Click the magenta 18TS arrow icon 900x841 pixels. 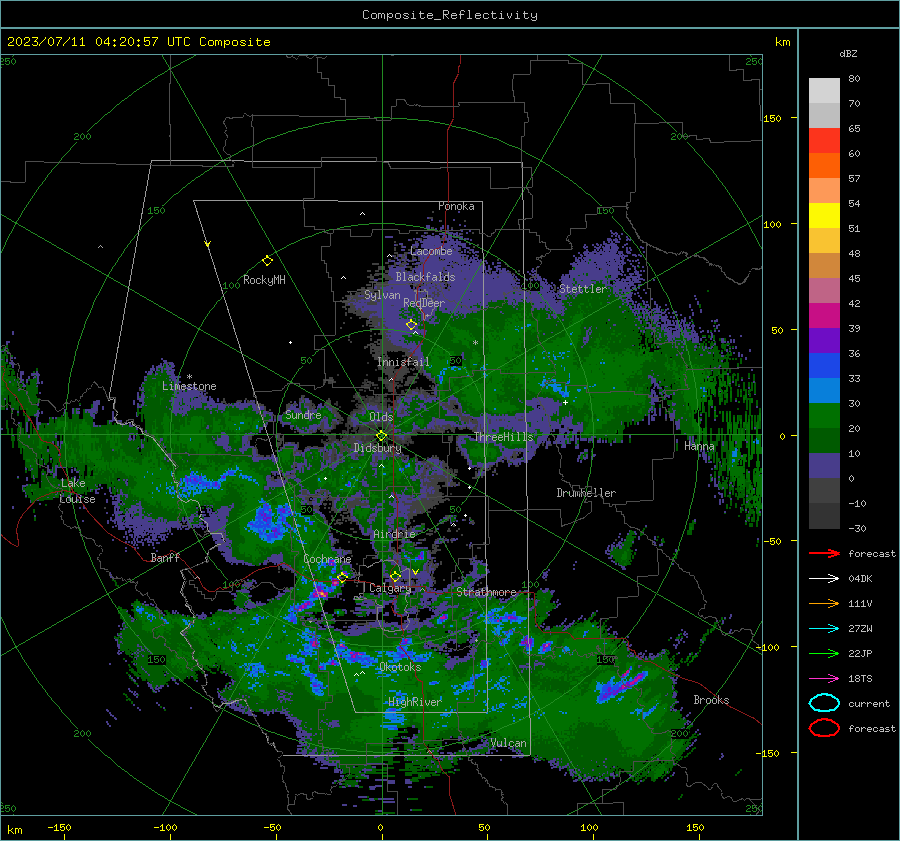pos(824,679)
